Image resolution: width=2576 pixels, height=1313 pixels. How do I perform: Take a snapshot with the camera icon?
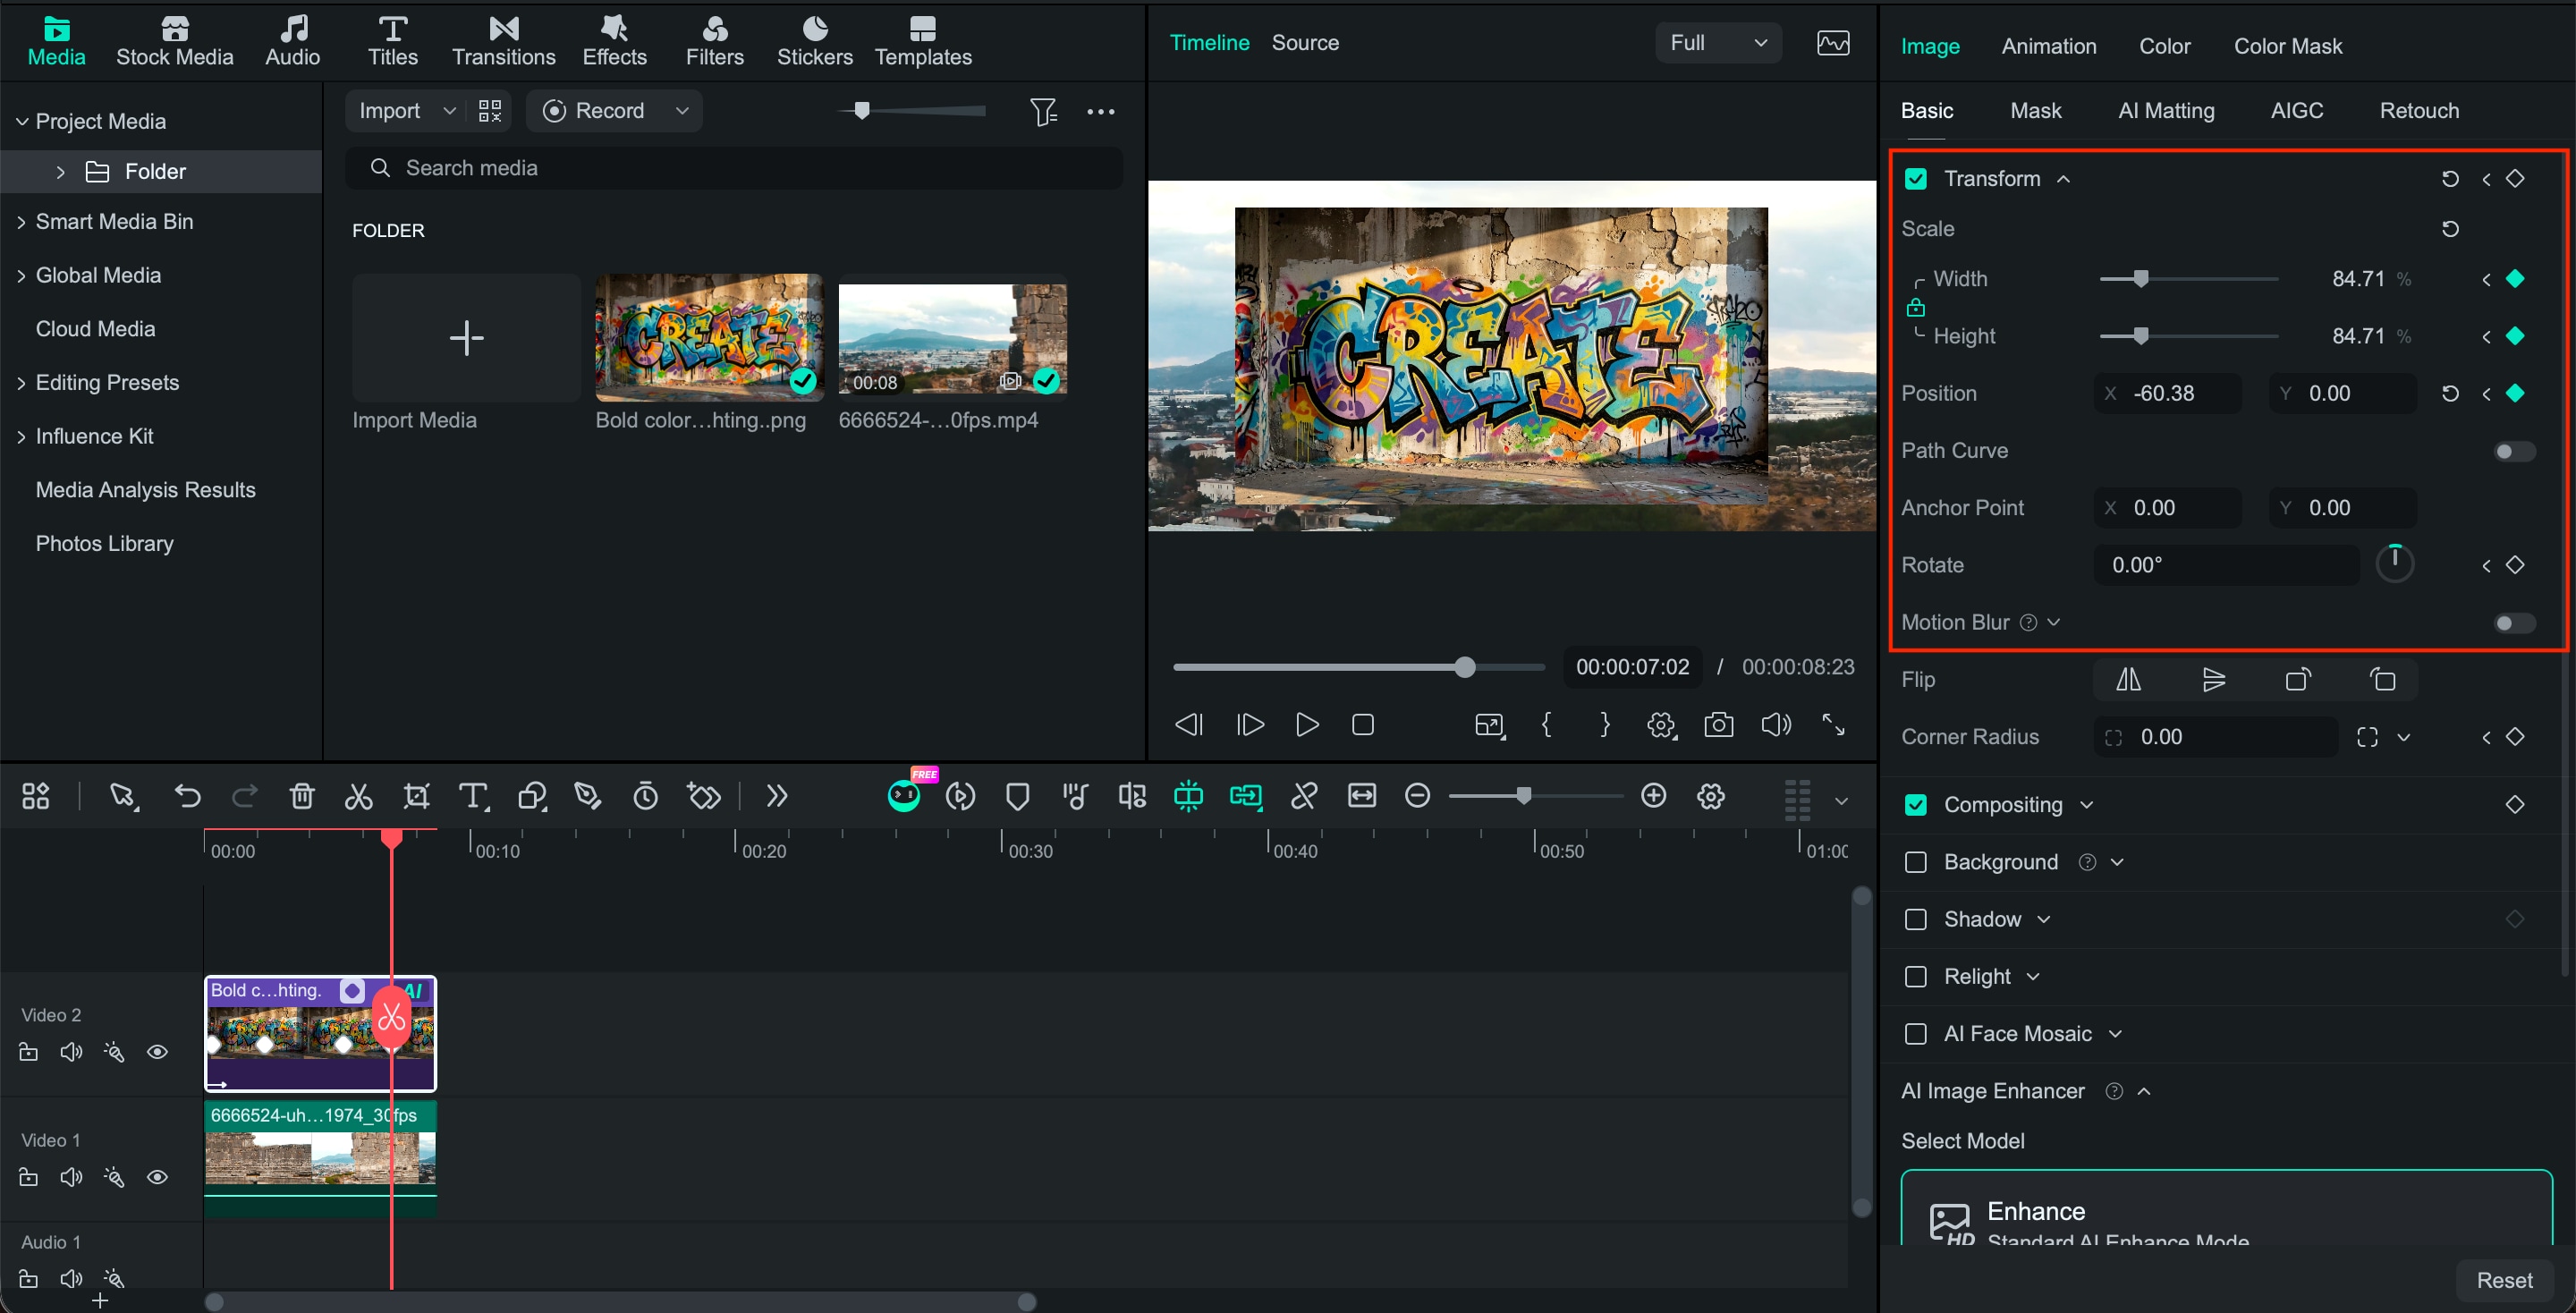point(1718,724)
